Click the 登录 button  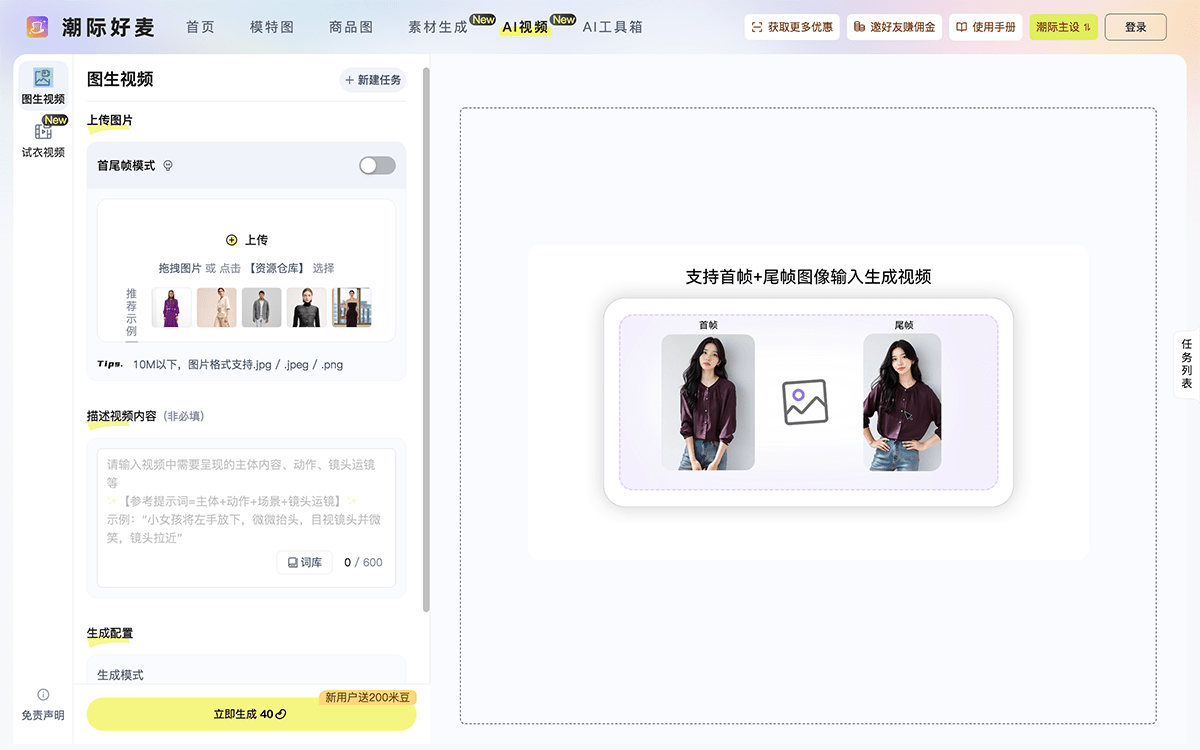[1135, 28]
